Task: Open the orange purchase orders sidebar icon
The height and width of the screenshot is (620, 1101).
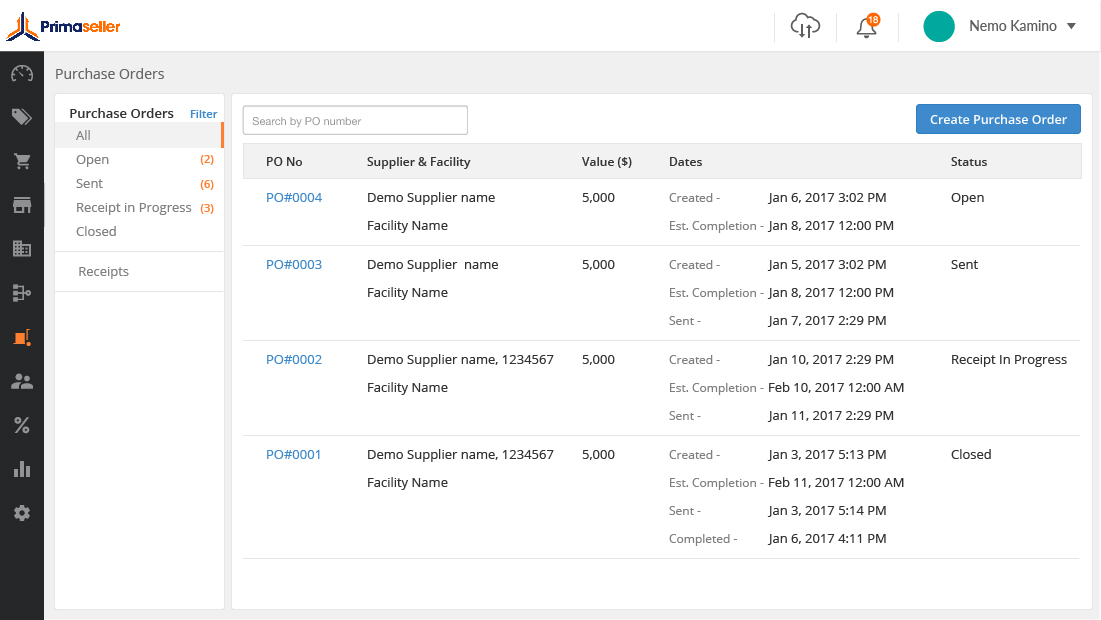Action: [22, 337]
